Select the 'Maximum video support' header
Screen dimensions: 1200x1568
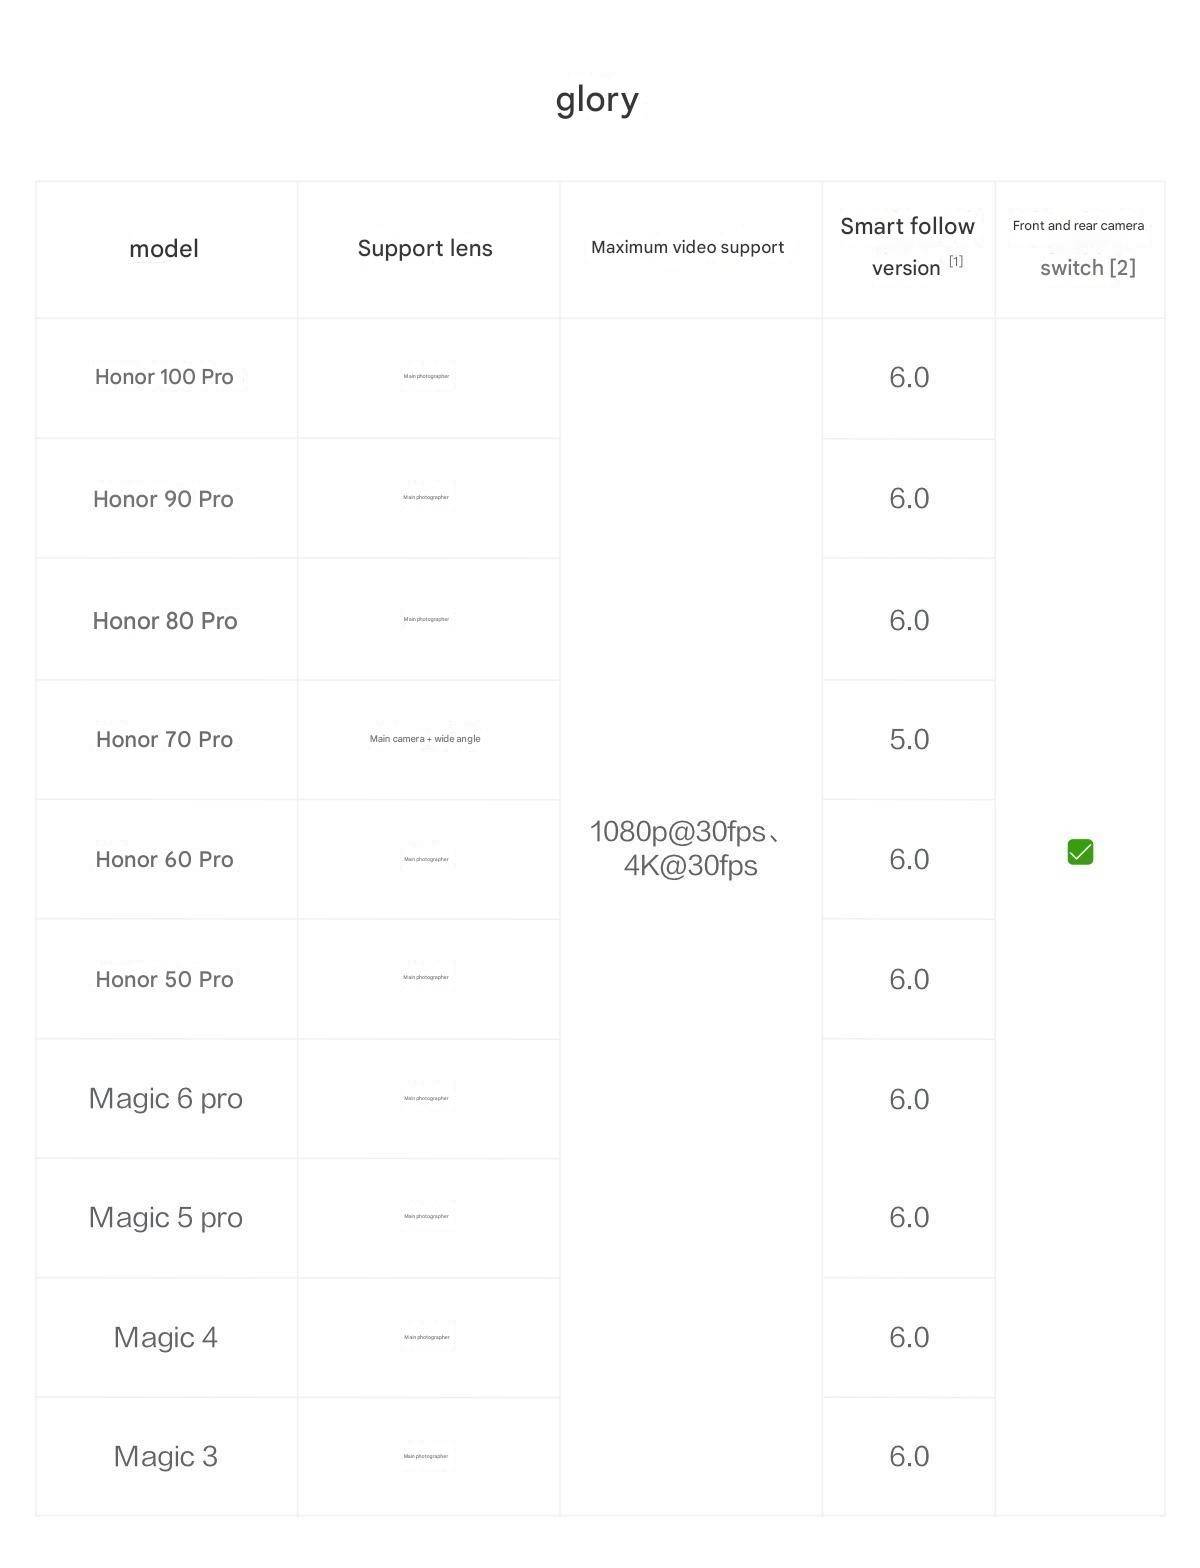[688, 247]
